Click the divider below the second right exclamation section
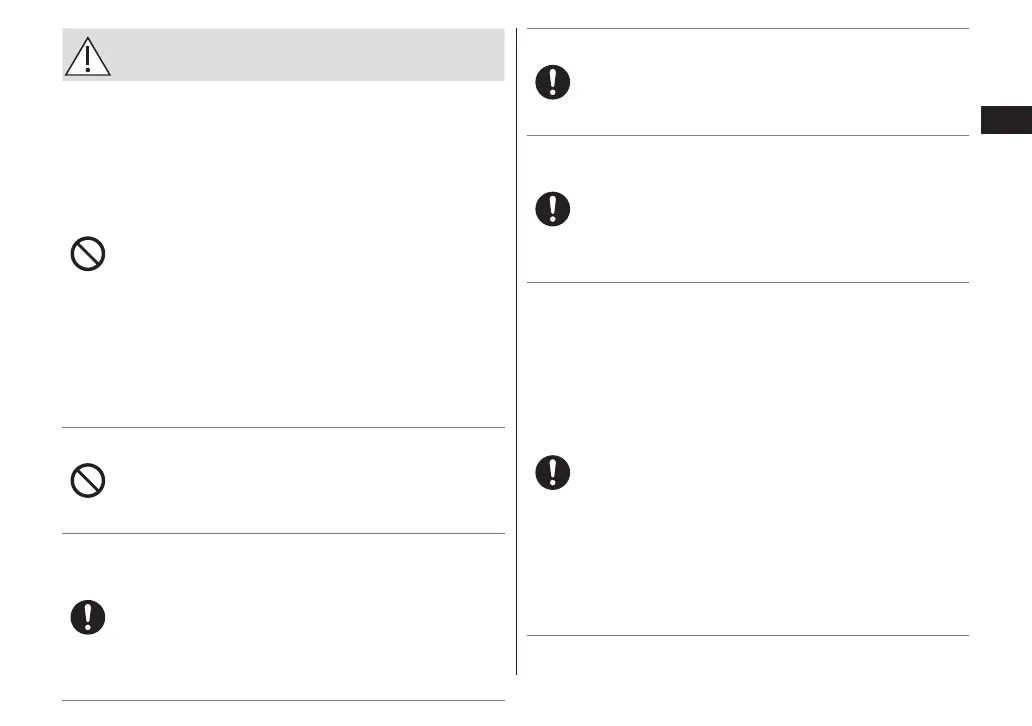The height and width of the screenshot is (726, 1032). tap(747, 282)
